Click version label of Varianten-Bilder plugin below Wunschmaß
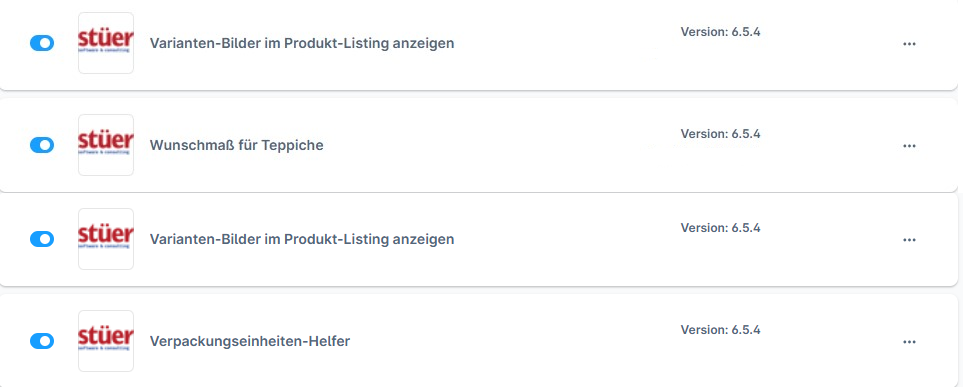 [x=721, y=228]
